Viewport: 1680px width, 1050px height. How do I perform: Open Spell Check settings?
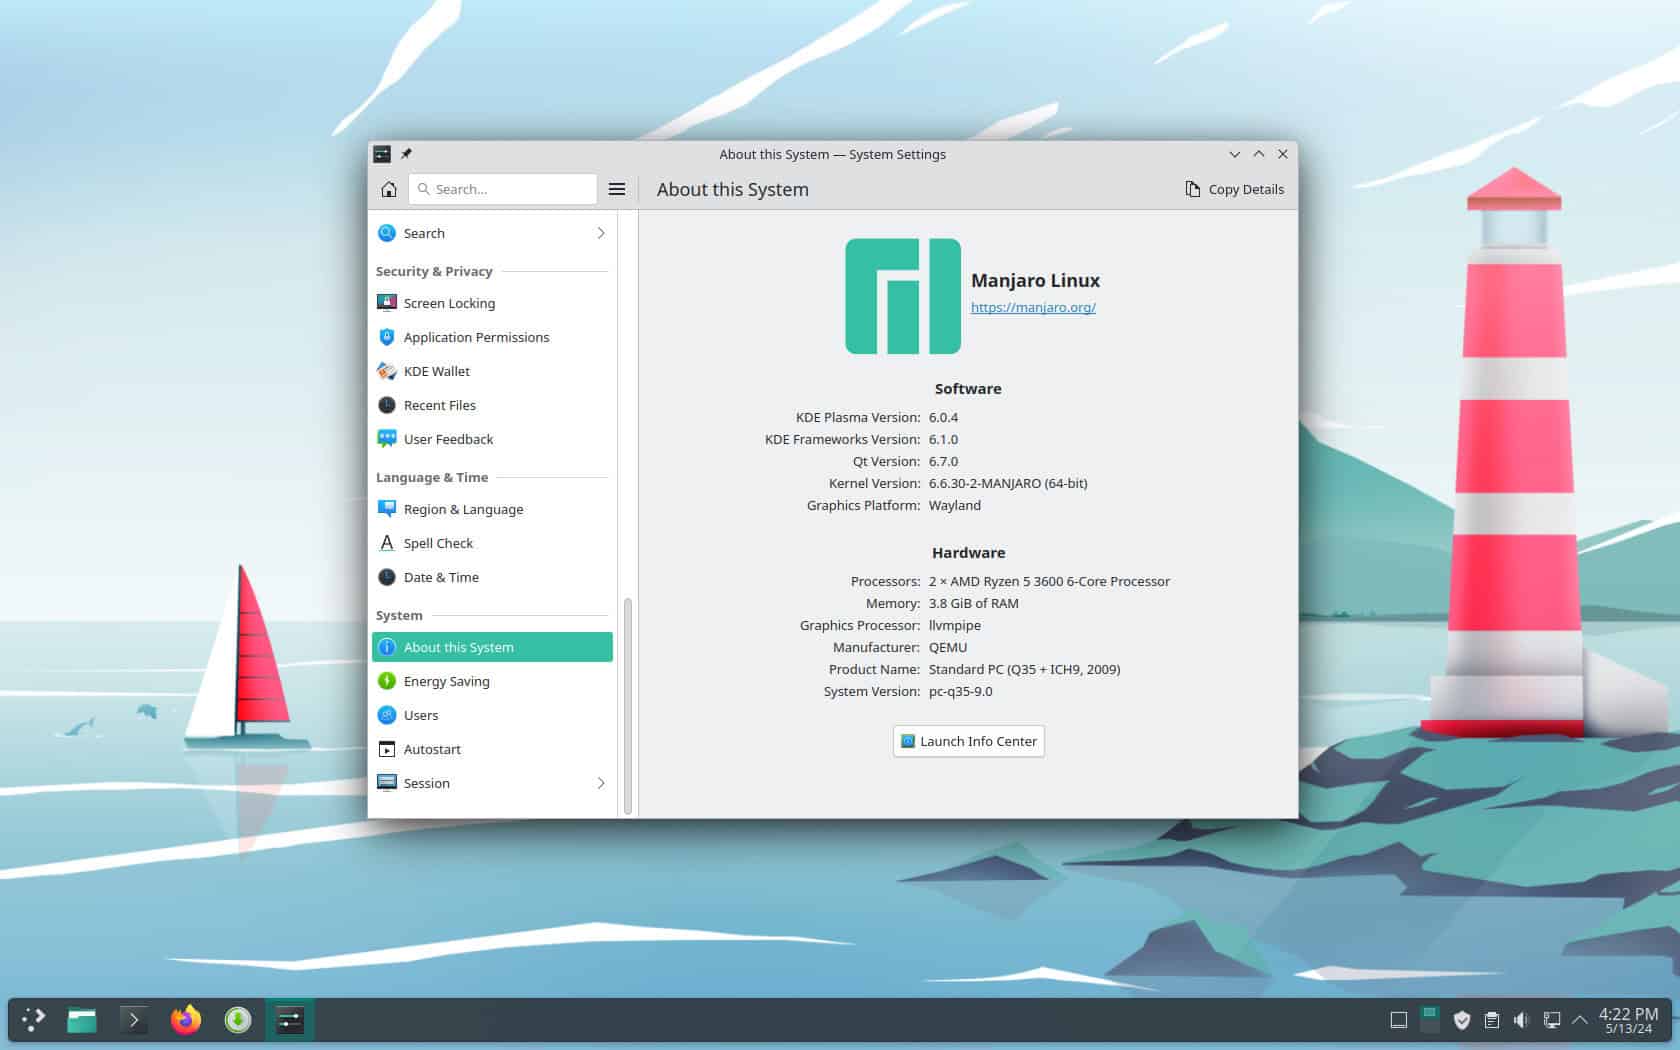pyautogui.click(x=438, y=543)
